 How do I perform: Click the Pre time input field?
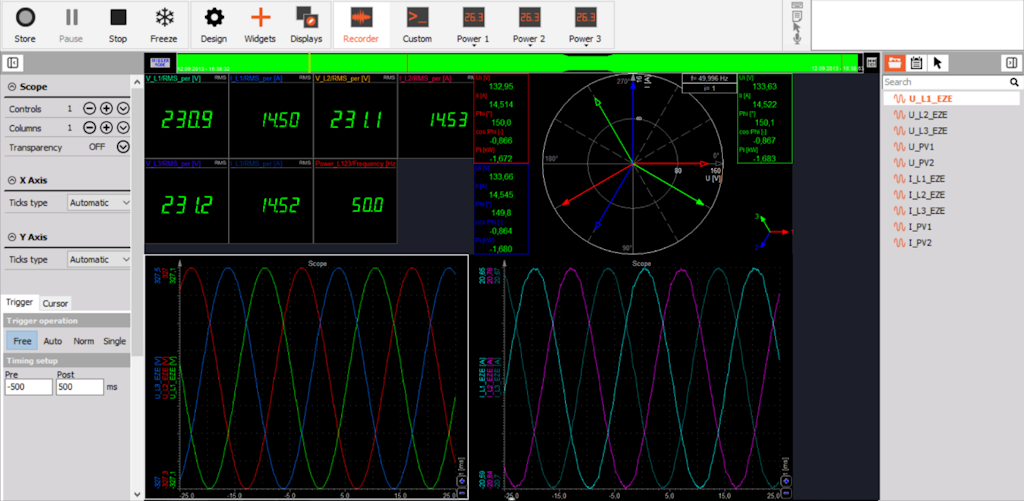pyautogui.click(x=28, y=387)
